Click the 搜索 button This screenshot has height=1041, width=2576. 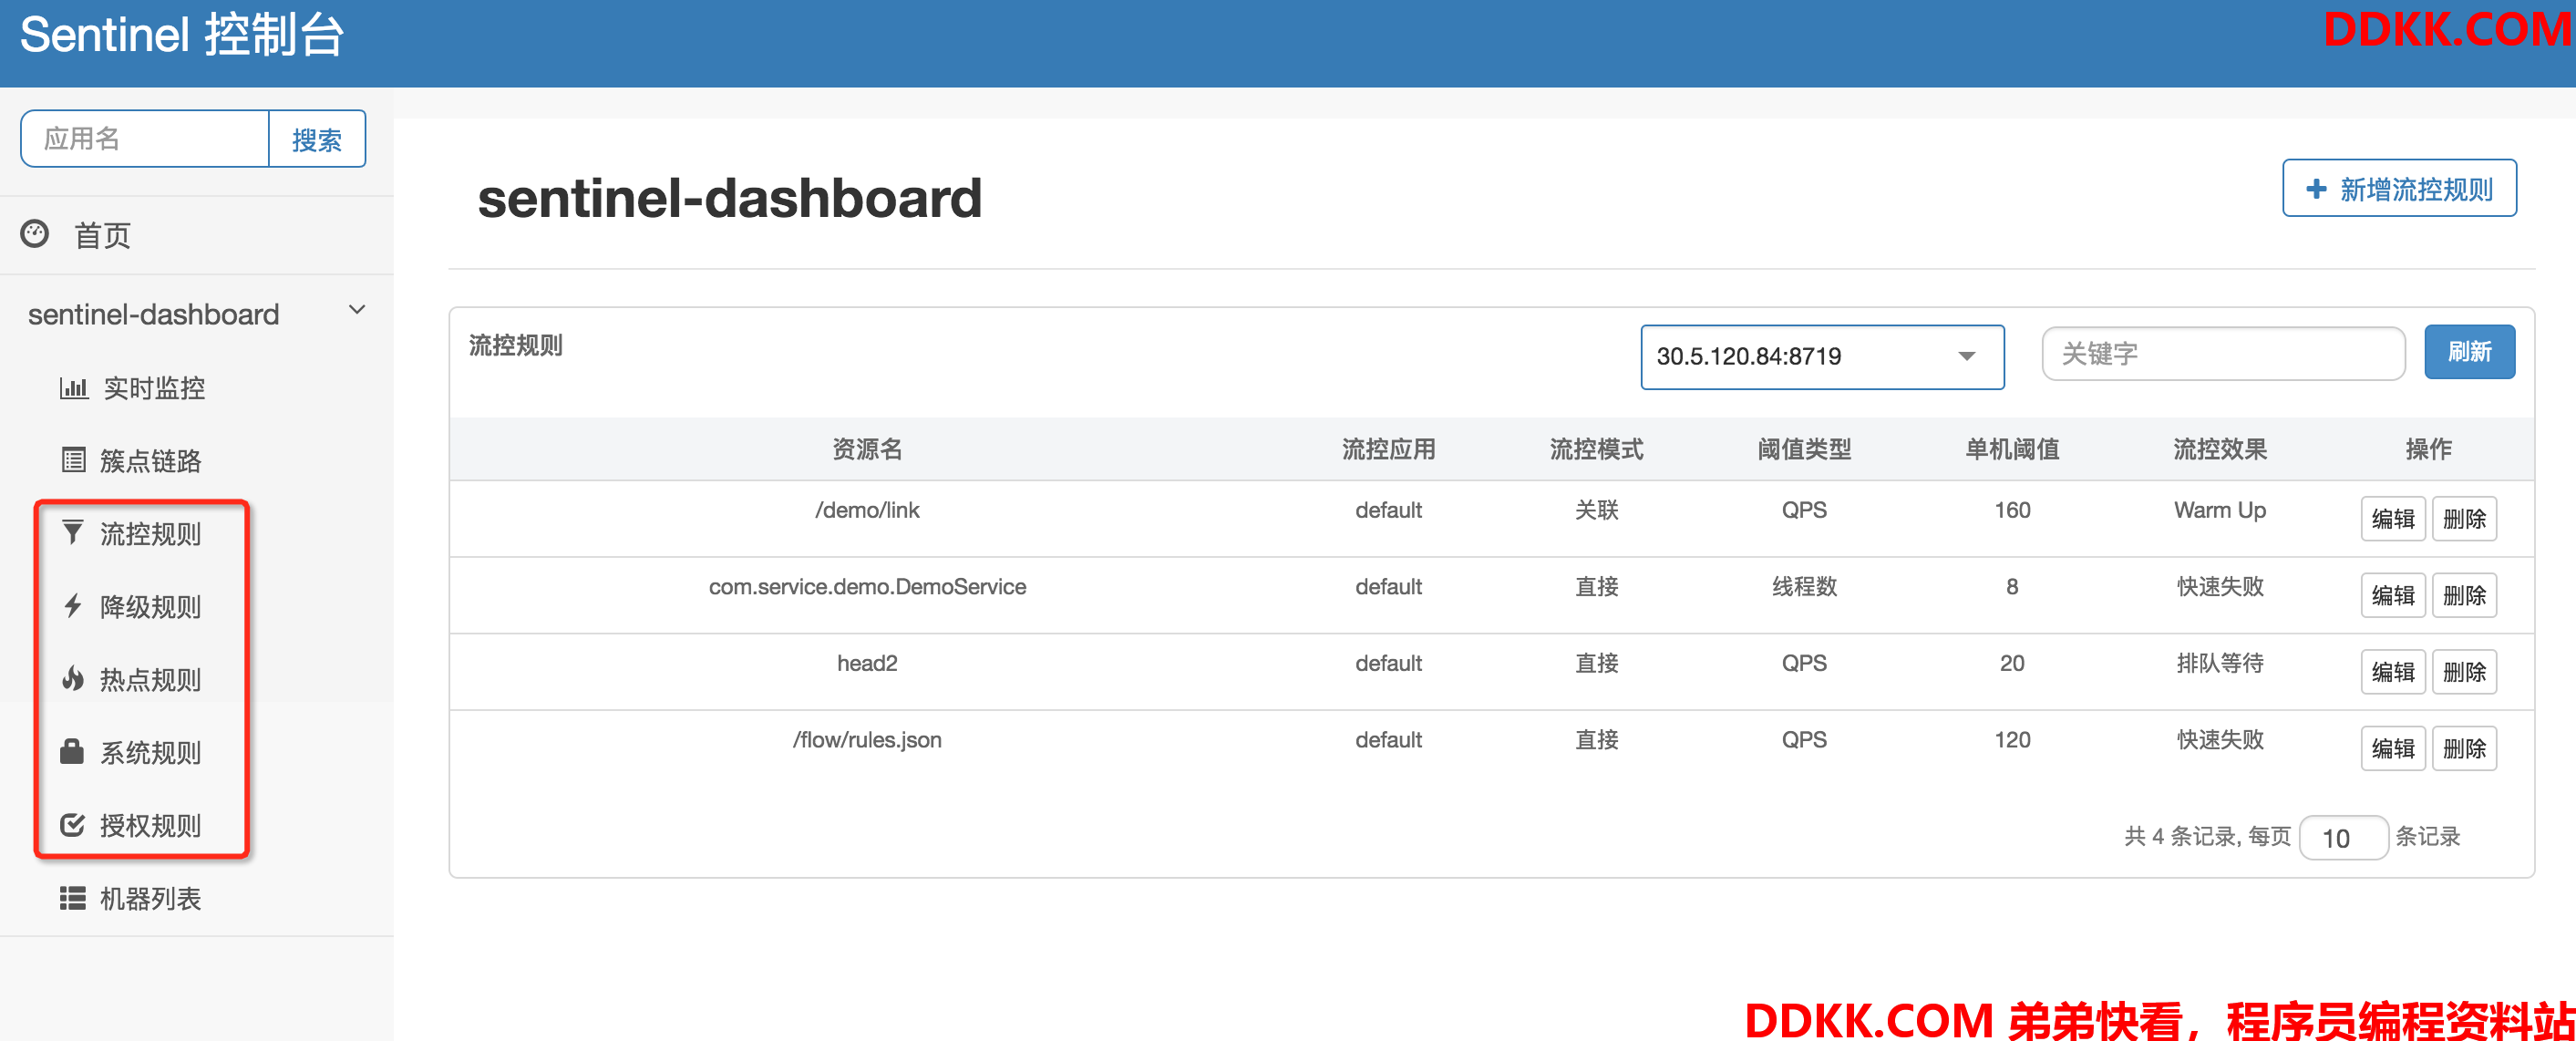317,139
